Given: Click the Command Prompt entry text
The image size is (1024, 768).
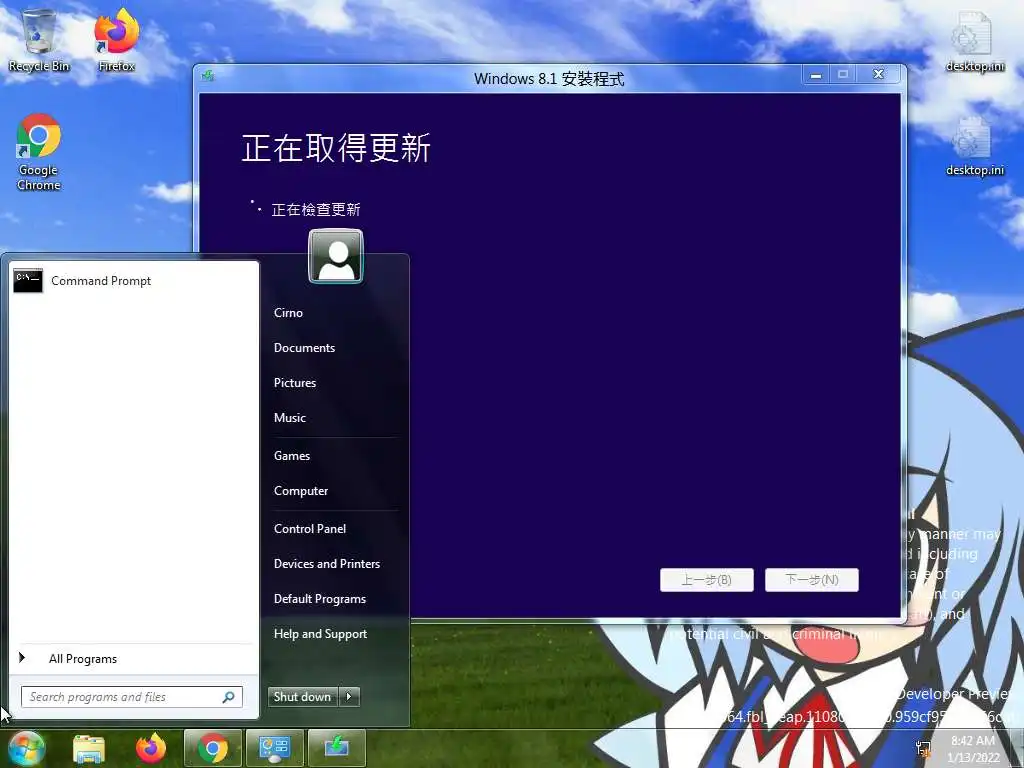Looking at the screenshot, I should tap(101, 281).
